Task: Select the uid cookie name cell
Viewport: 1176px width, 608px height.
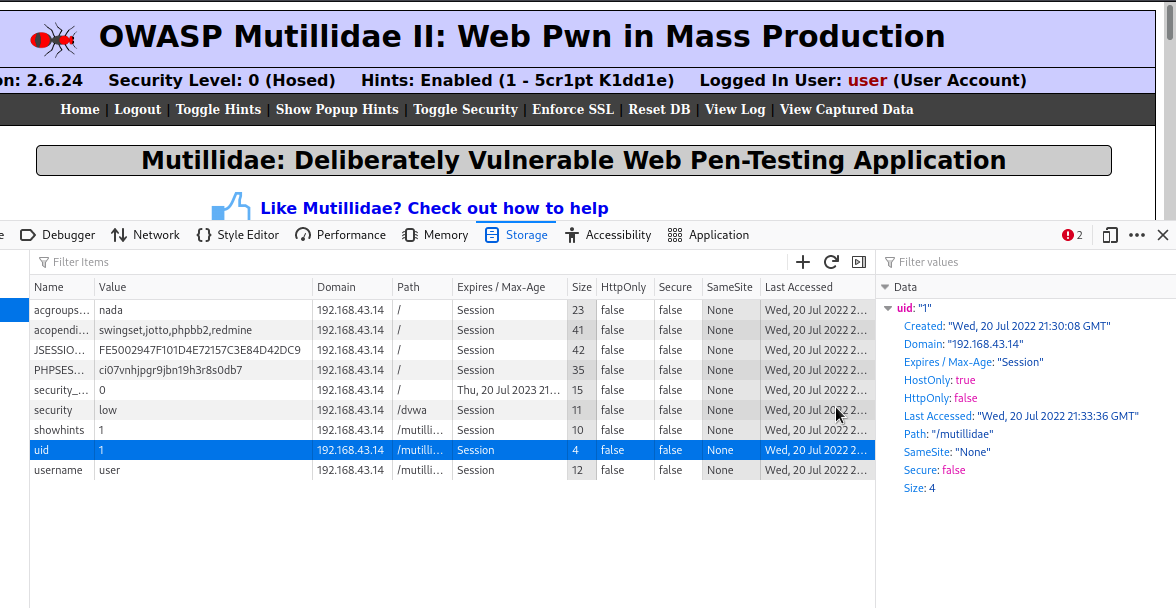Action: [62, 450]
